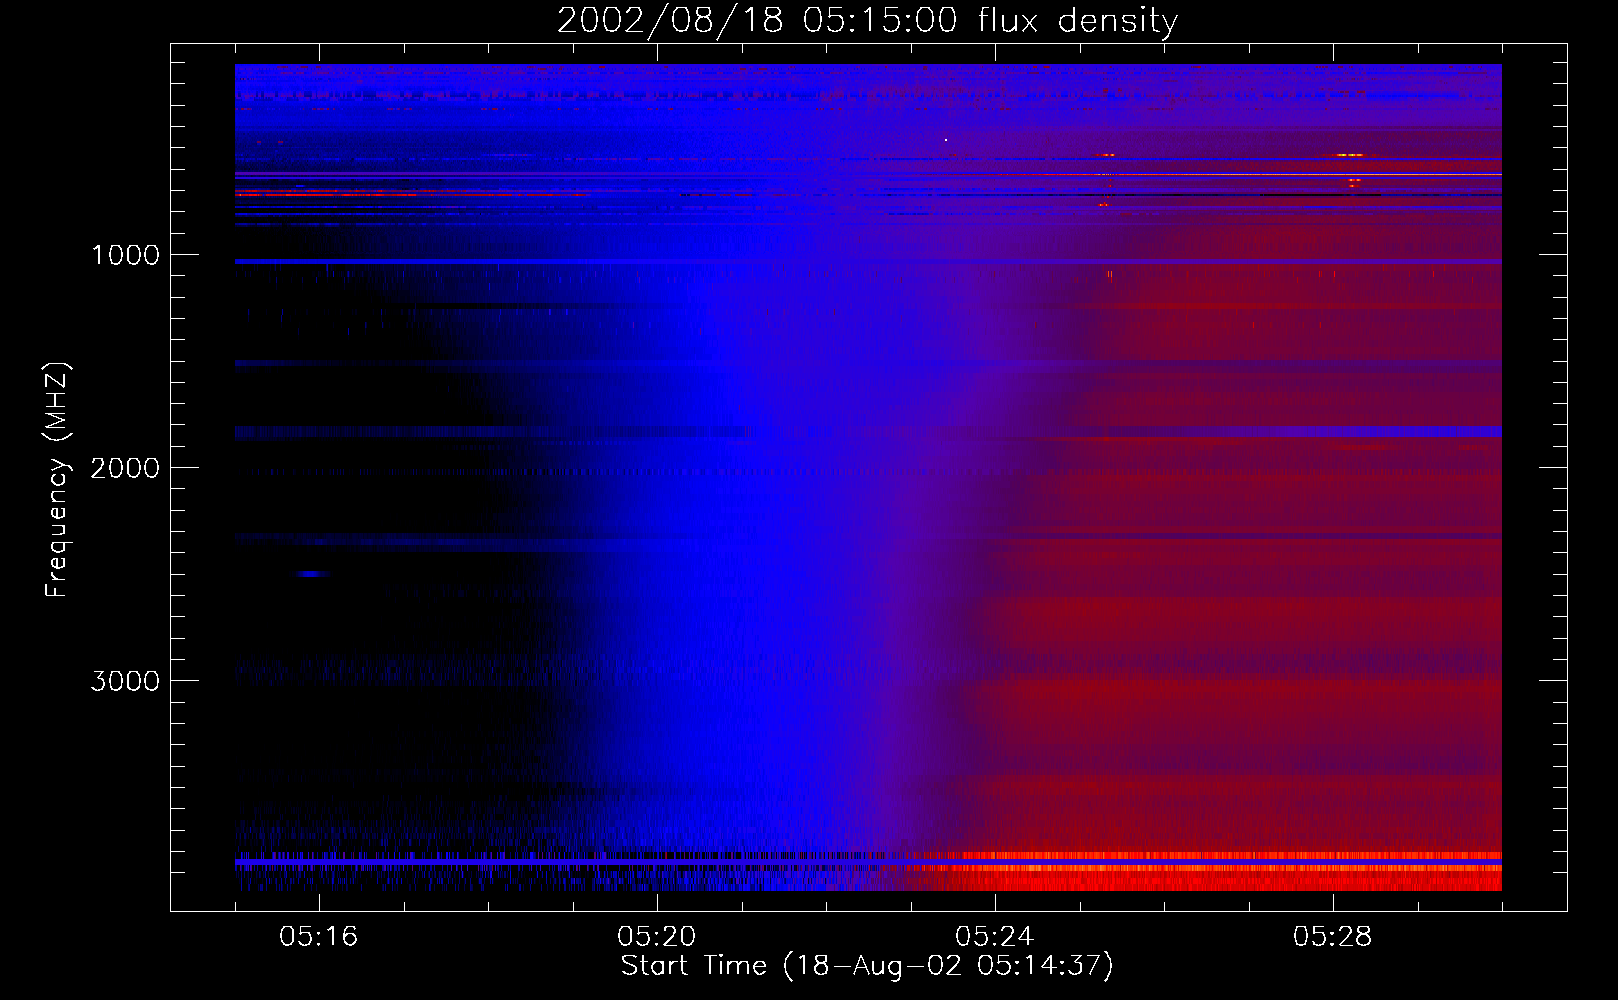Select the 'Frequency (MHZ)' y-axis label

58,480
